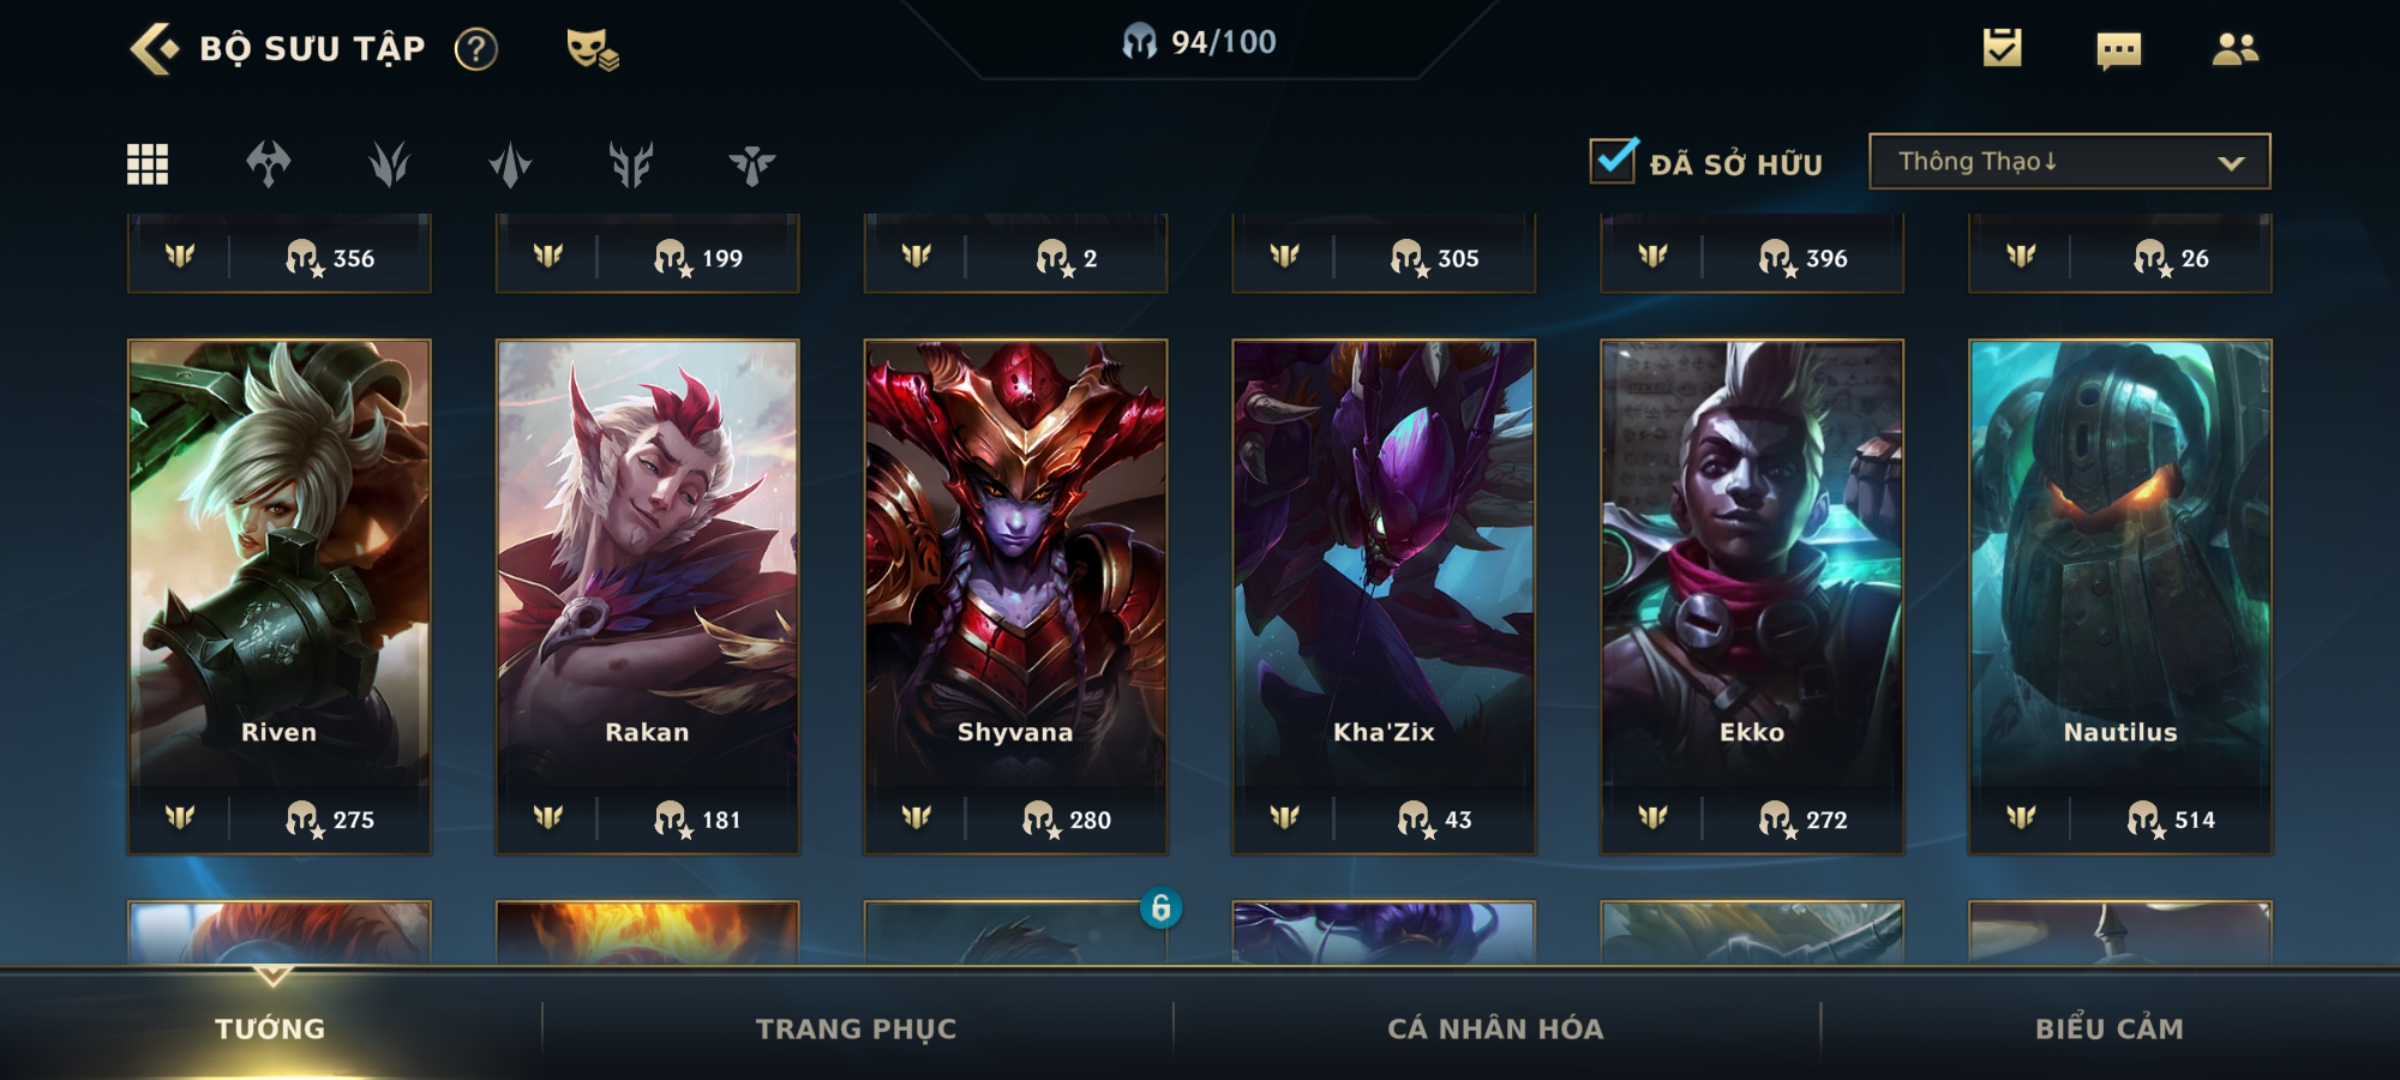Image resolution: width=2400 pixels, height=1080 pixels.
Task: Open the missions checklist icon
Action: [x=2002, y=48]
